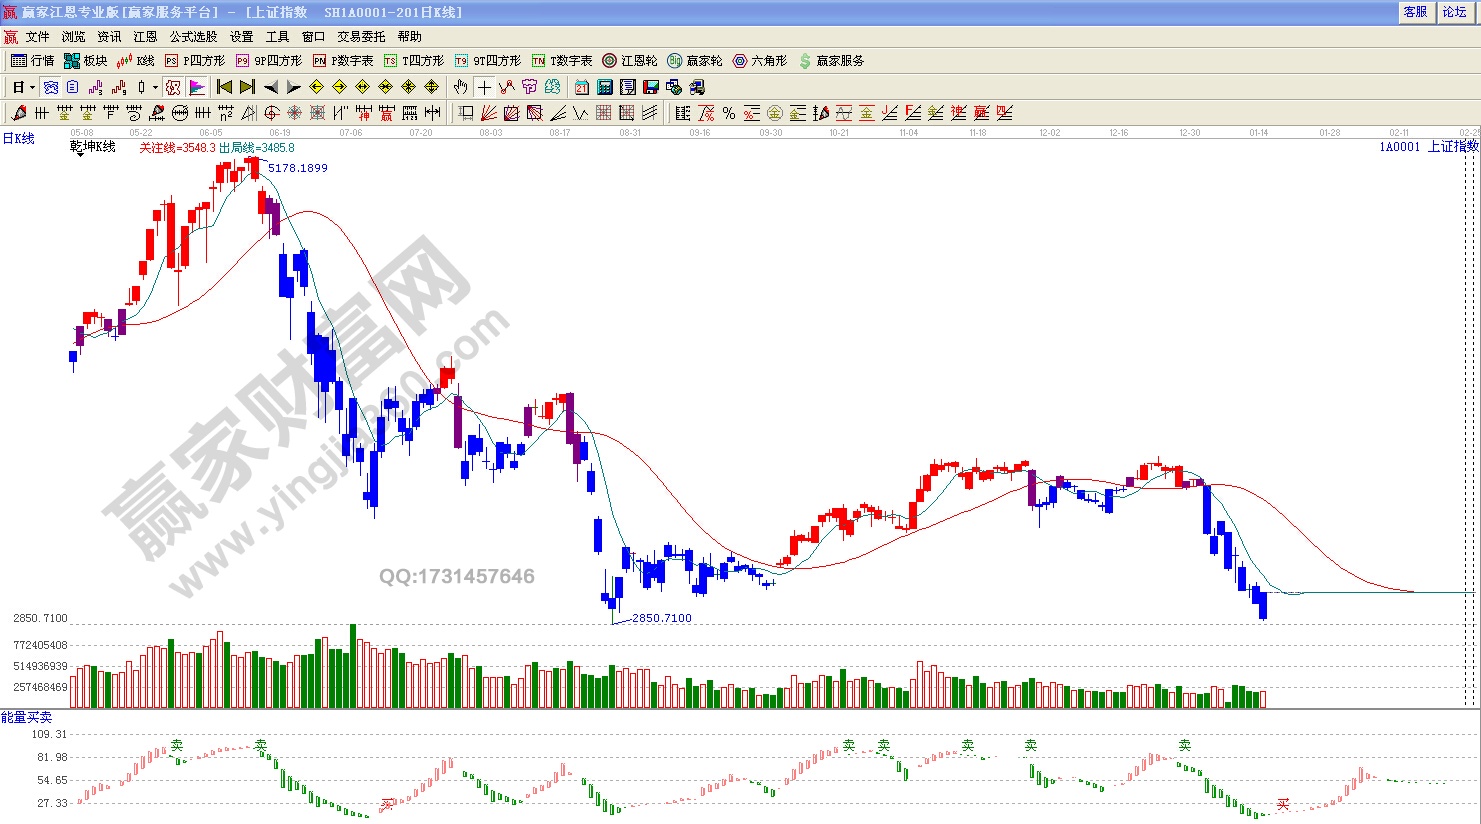
Task: Open the 公式选股 menu
Action: tap(193, 37)
